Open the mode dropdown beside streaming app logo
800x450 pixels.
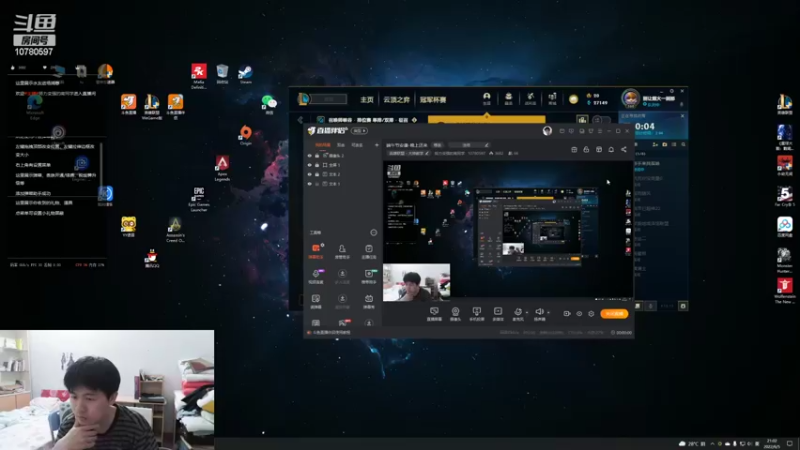(x=359, y=131)
